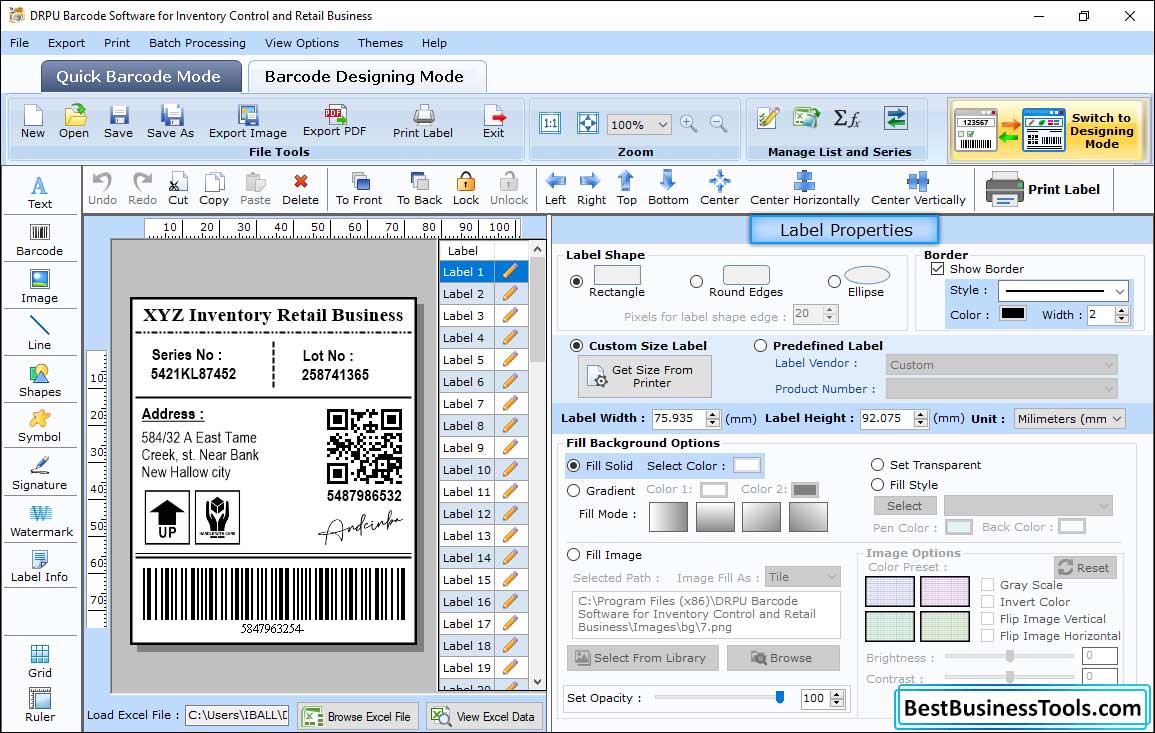Click Export Image in File Tools

click(248, 122)
